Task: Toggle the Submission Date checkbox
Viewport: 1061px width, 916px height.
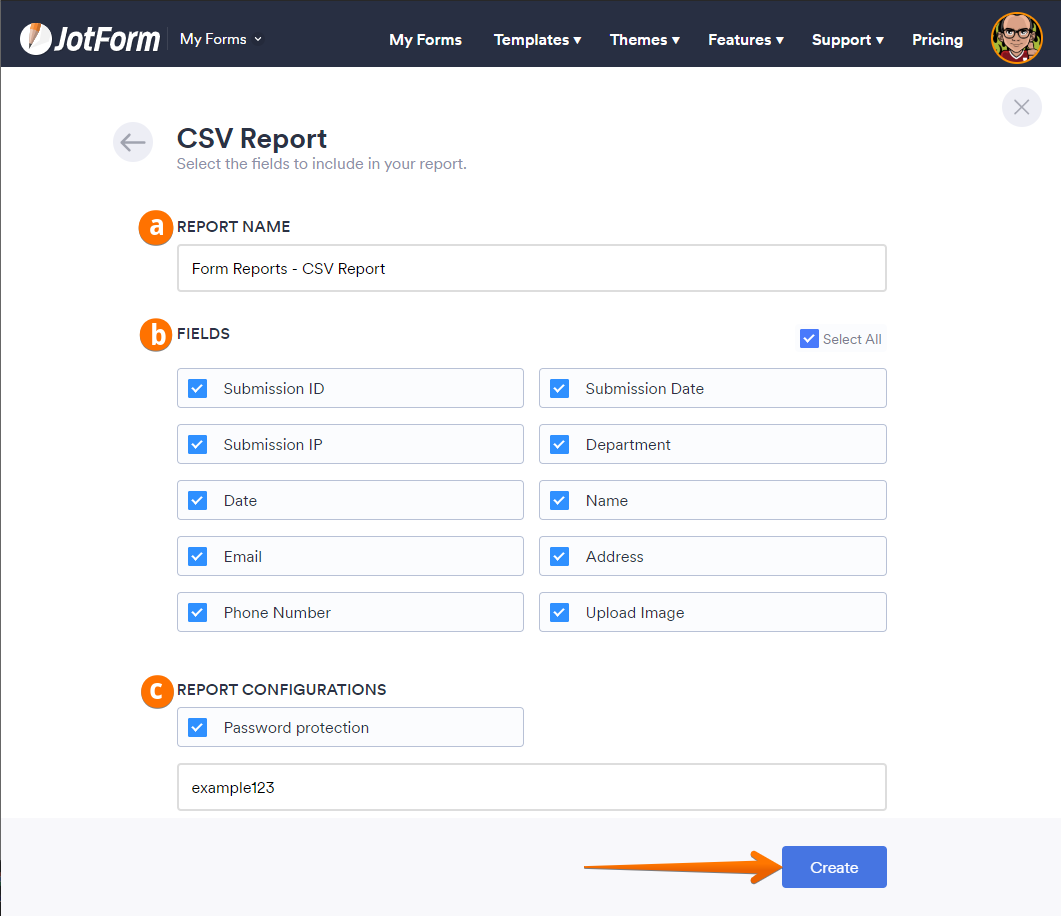Action: pyautogui.click(x=560, y=389)
